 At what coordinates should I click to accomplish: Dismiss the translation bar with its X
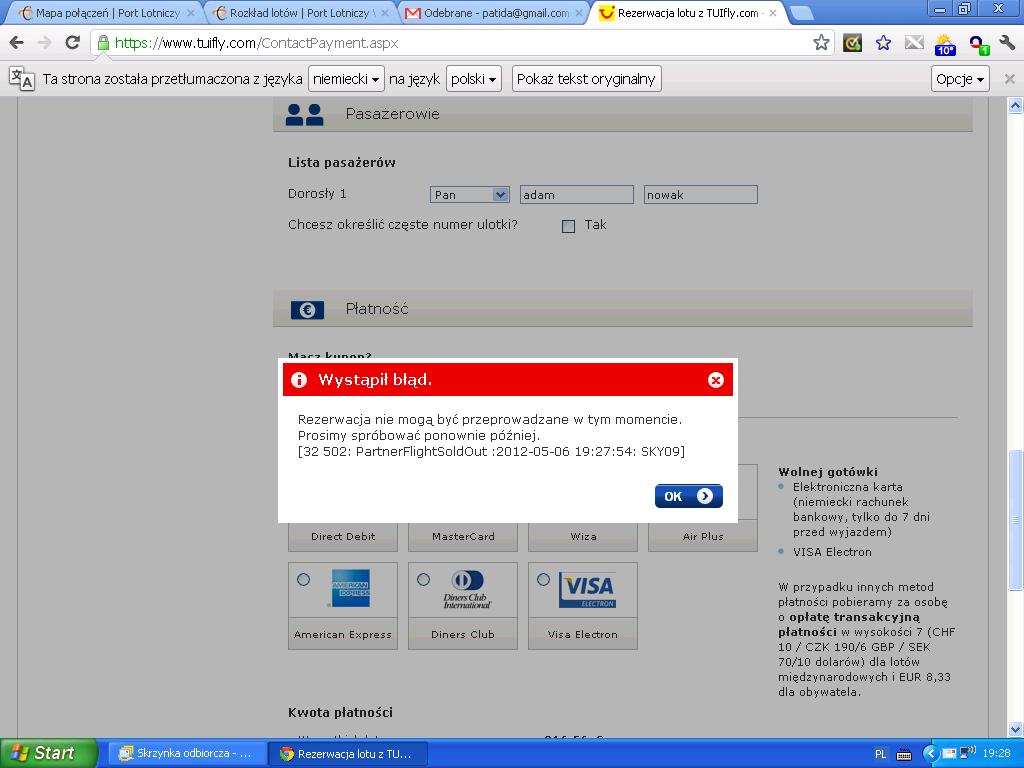[1010, 79]
